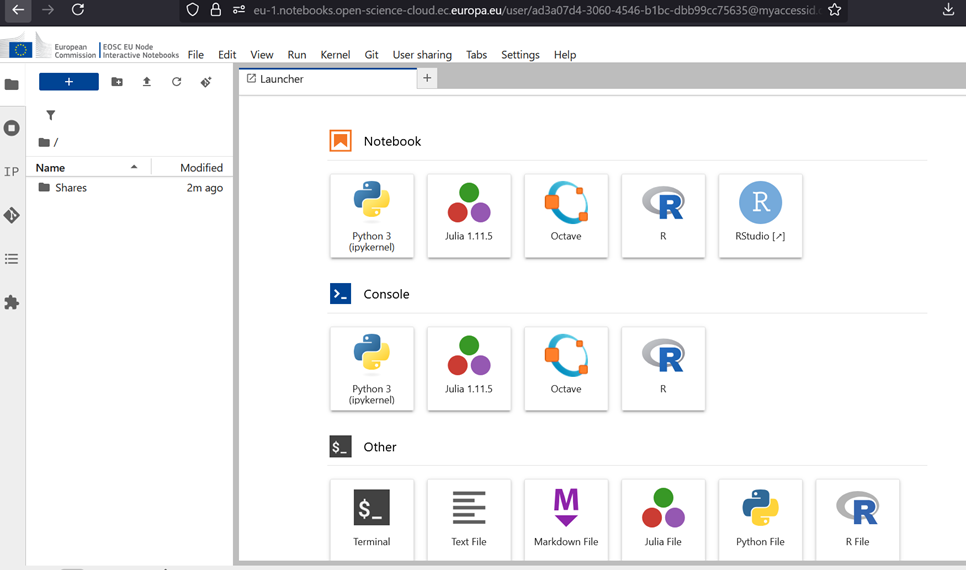Click the Git clone repository icon
The width and height of the screenshot is (966, 570).
click(206, 82)
